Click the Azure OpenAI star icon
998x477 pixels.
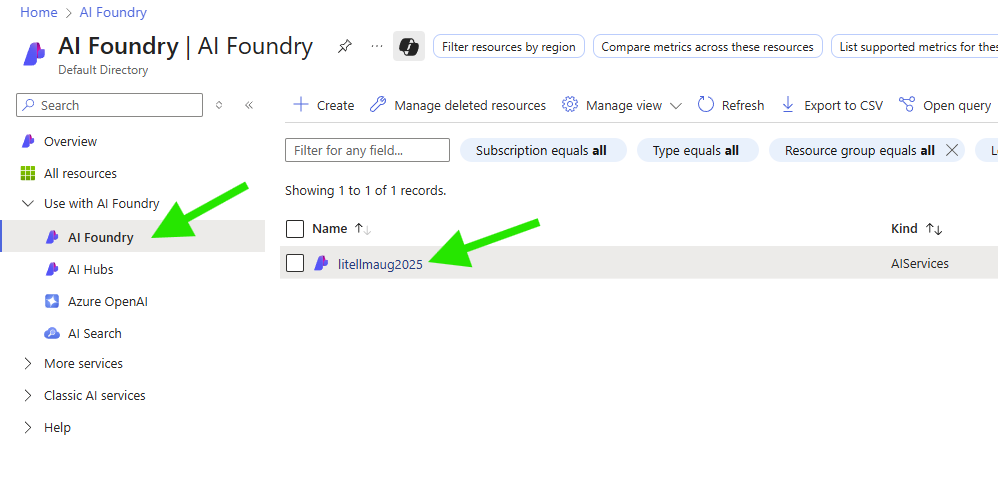click(x=52, y=301)
